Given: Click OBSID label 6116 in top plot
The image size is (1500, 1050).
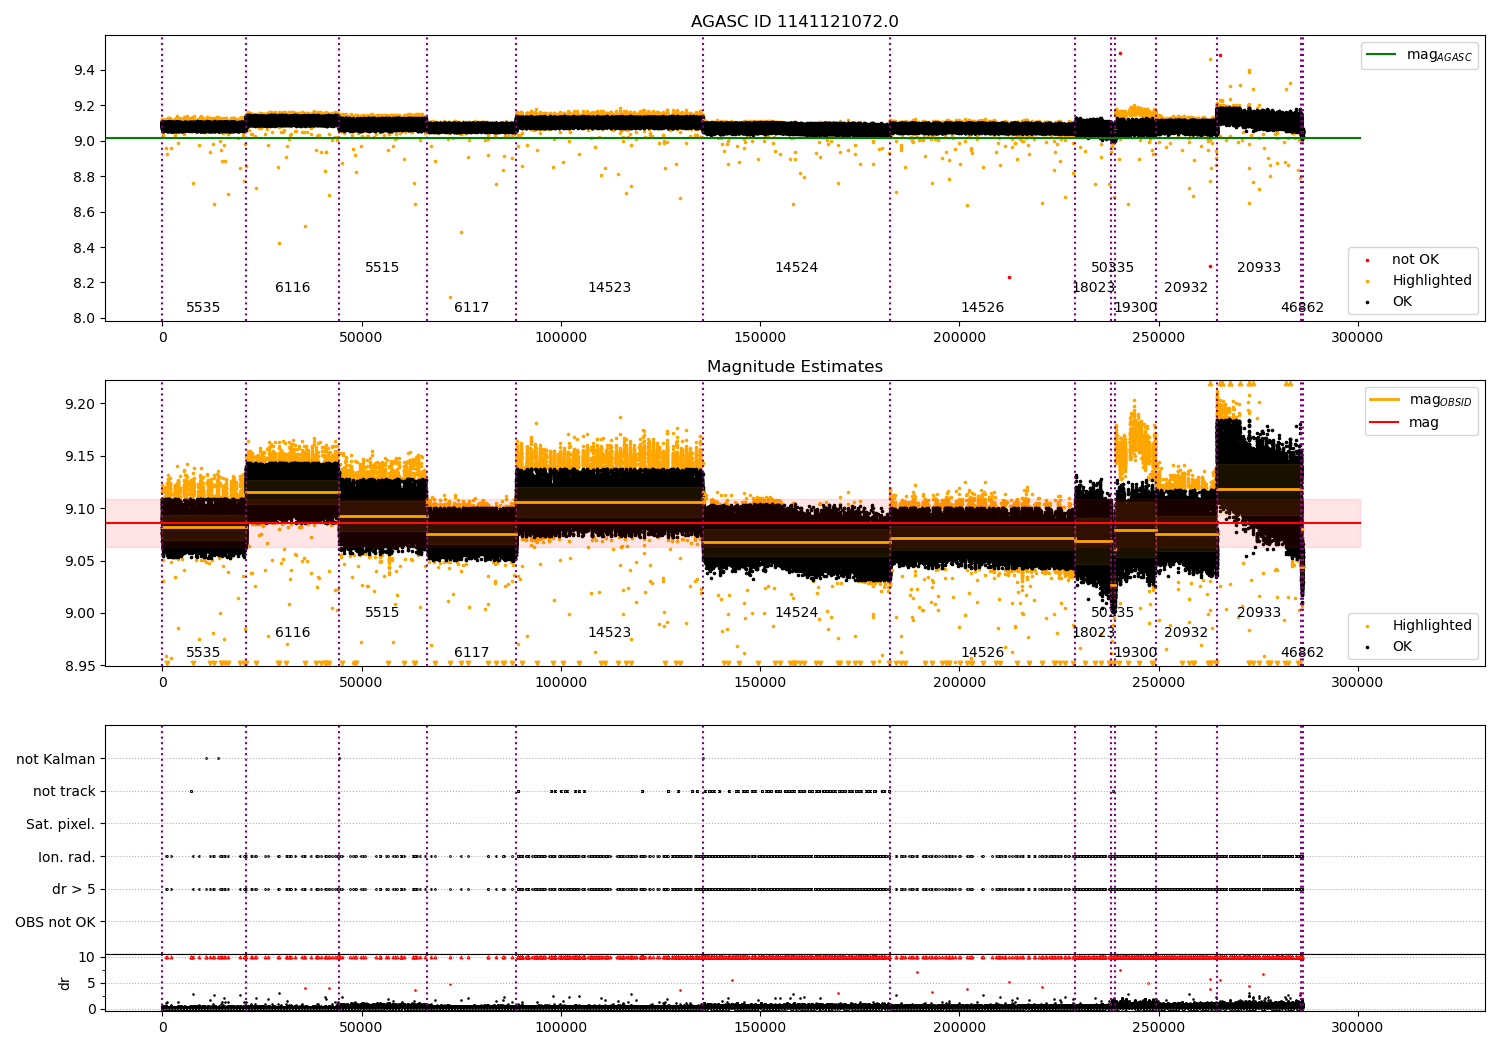Looking at the screenshot, I should tap(293, 288).
